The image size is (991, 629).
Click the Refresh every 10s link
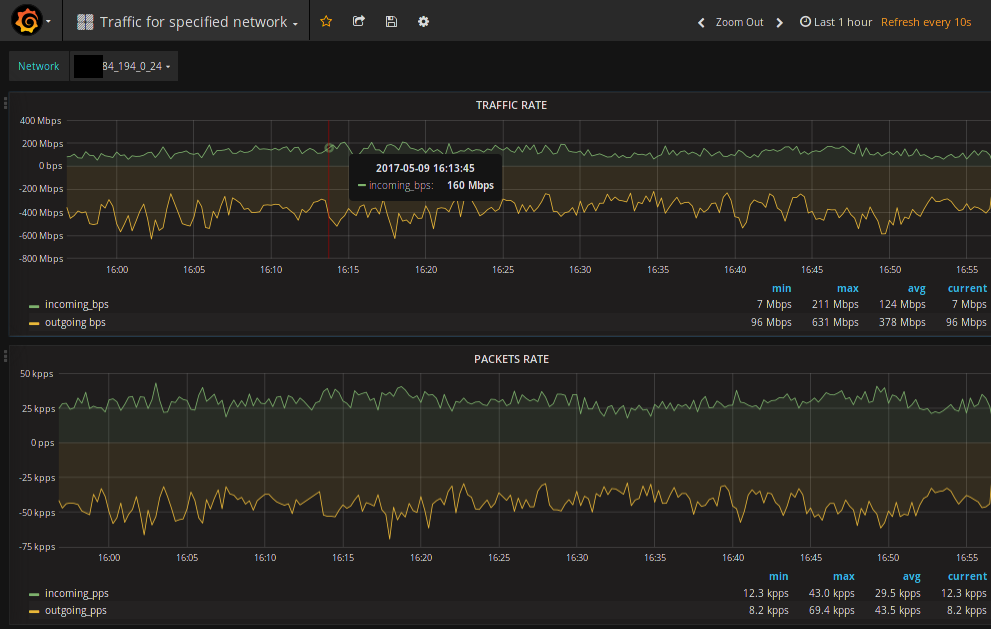pyautogui.click(x=926, y=22)
